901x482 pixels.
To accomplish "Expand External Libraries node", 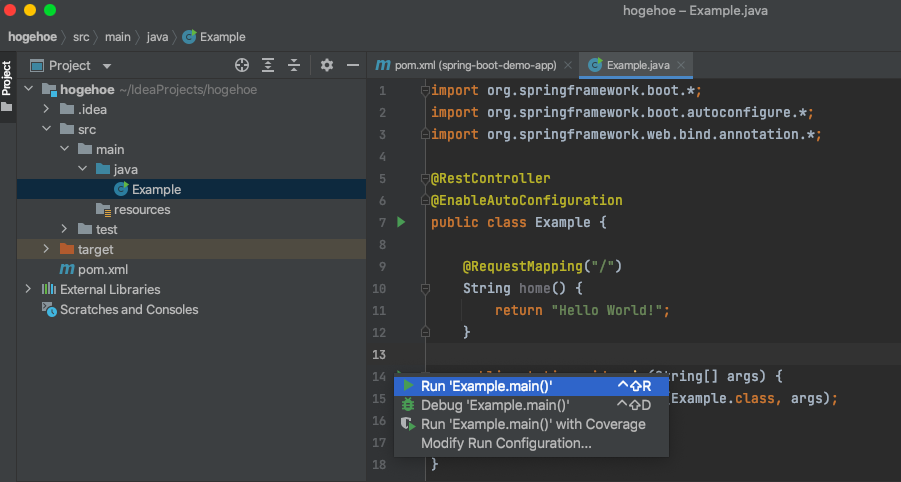I will (28, 289).
